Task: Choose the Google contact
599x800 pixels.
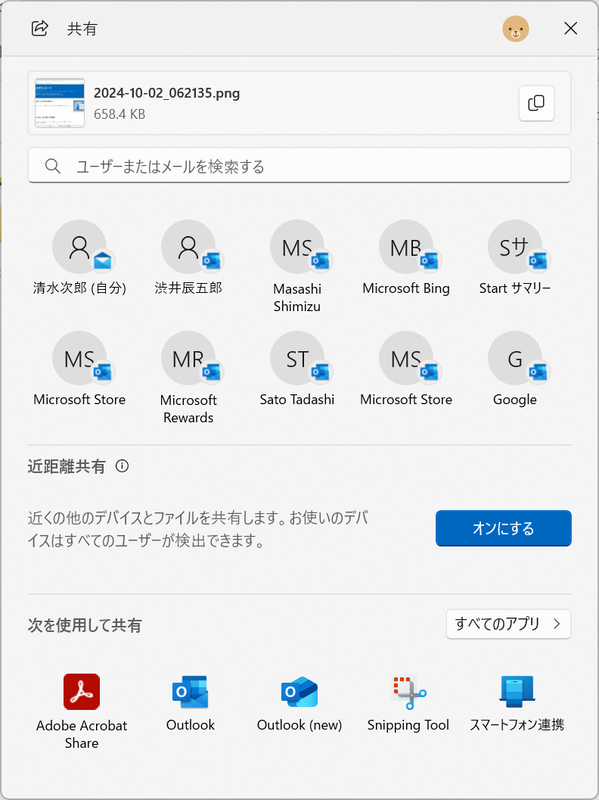Action: (x=515, y=370)
